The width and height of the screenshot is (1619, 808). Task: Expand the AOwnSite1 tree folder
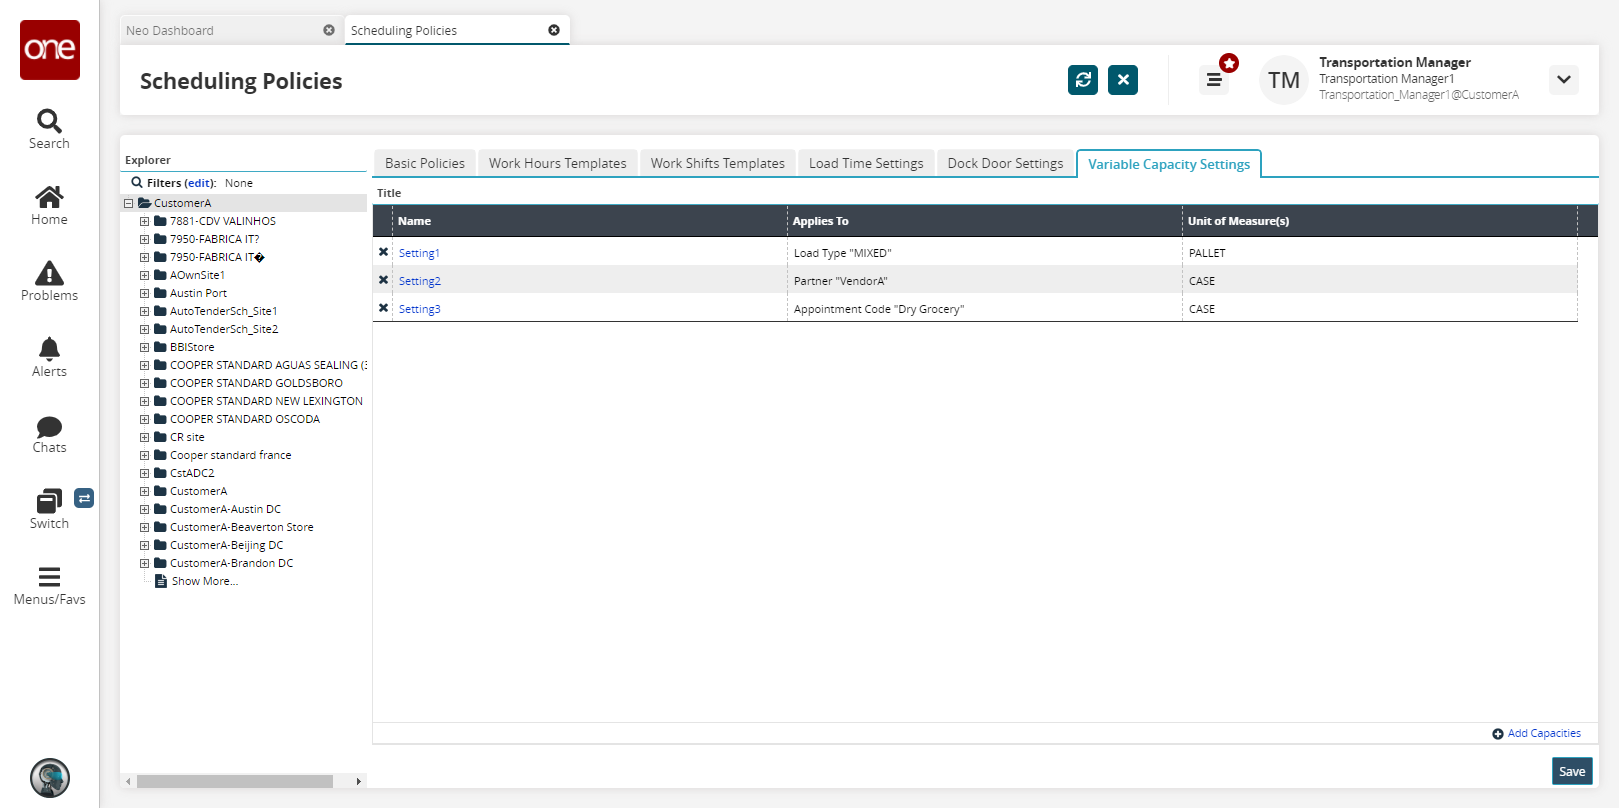point(144,275)
